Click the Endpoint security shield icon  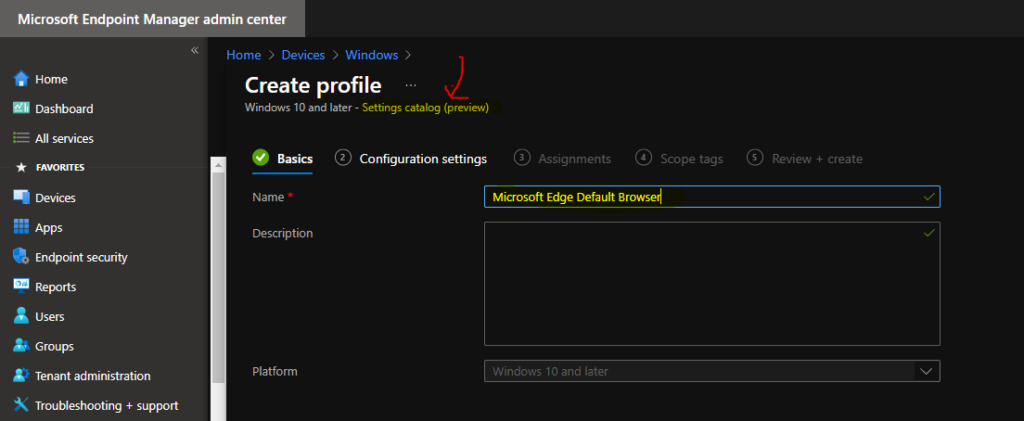point(22,257)
